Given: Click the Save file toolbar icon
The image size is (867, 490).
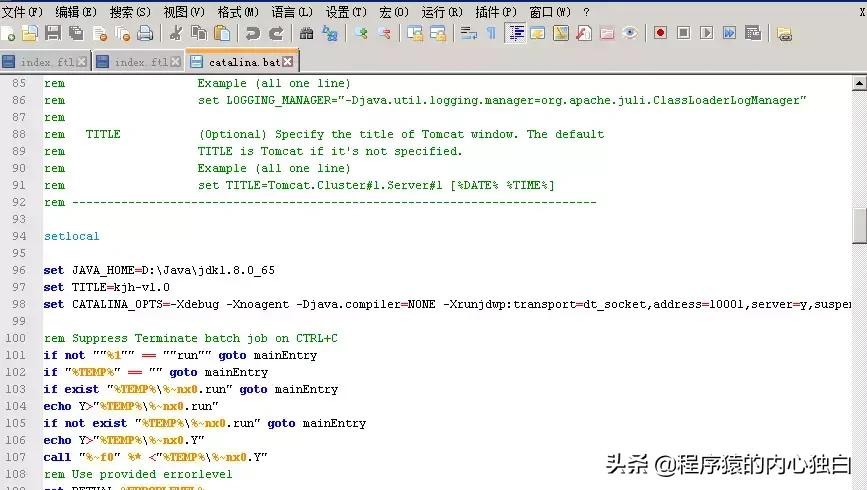Looking at the screenshot, I should [52, 33].
